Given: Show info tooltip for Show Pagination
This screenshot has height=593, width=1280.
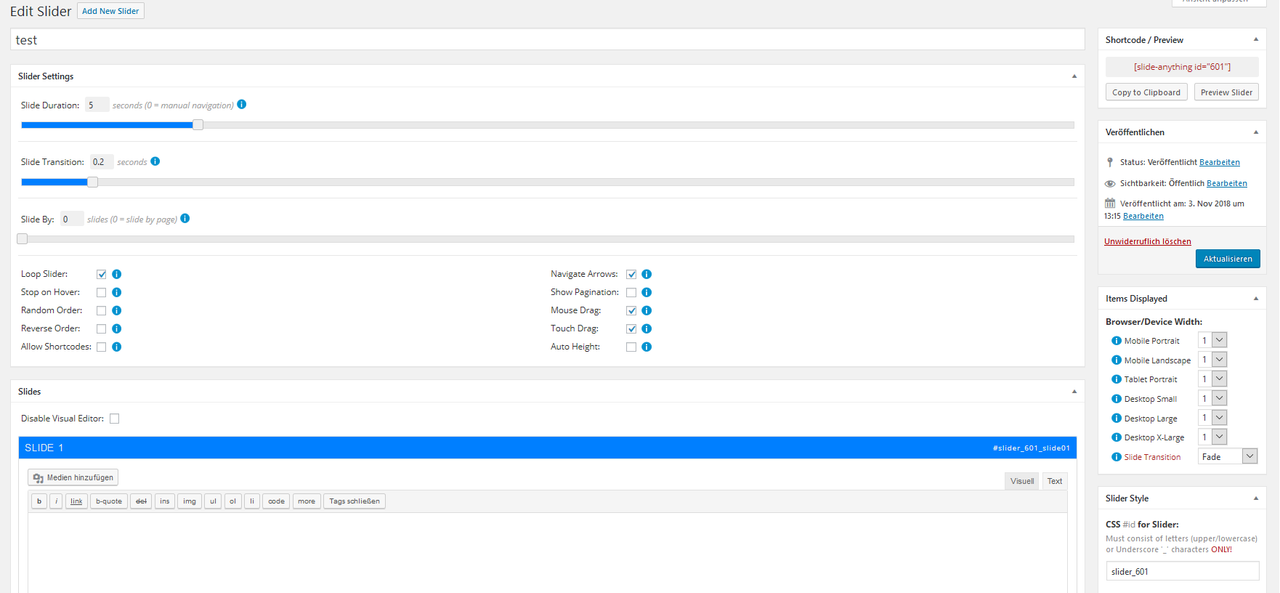Looking at the screenshot, I should point(647,292).
